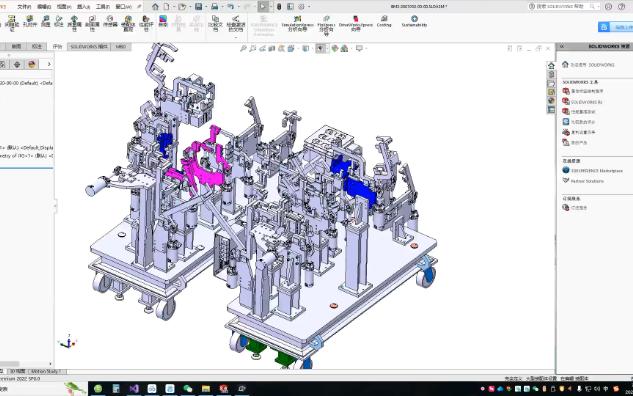Switch to the 草图 (Sketch) tab

tap(16, 46)
